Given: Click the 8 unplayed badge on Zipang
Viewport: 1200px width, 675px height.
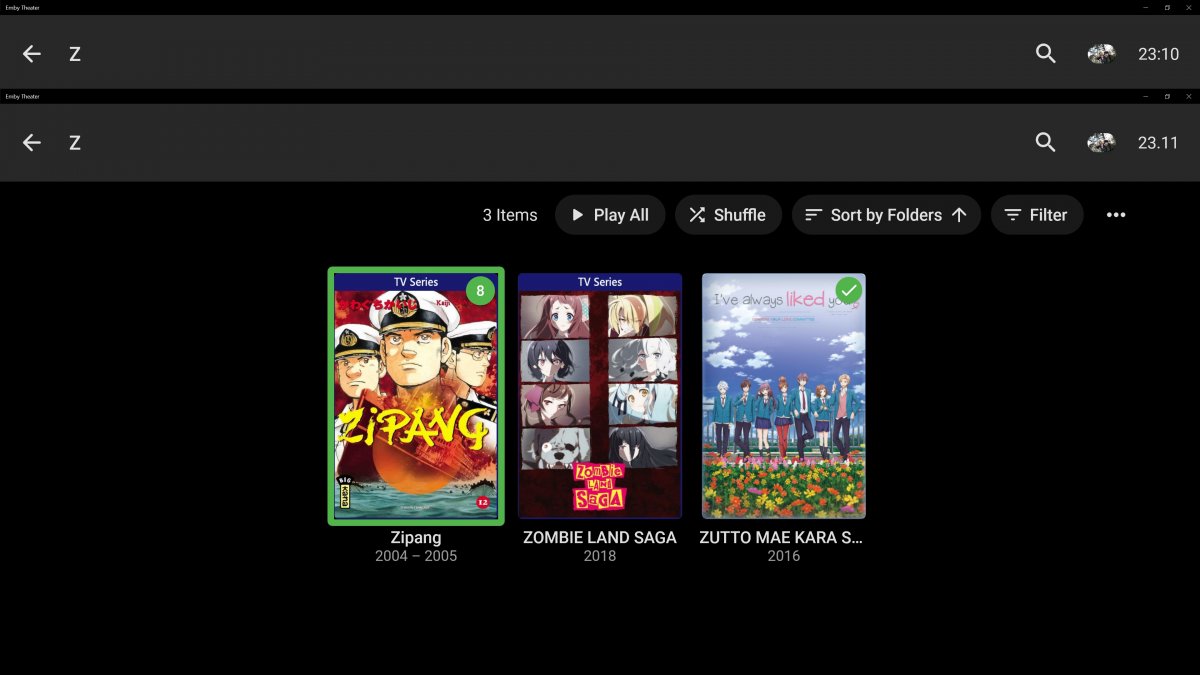Looking at the screenshot, I should pyautogui.click(x=480, y=291).
